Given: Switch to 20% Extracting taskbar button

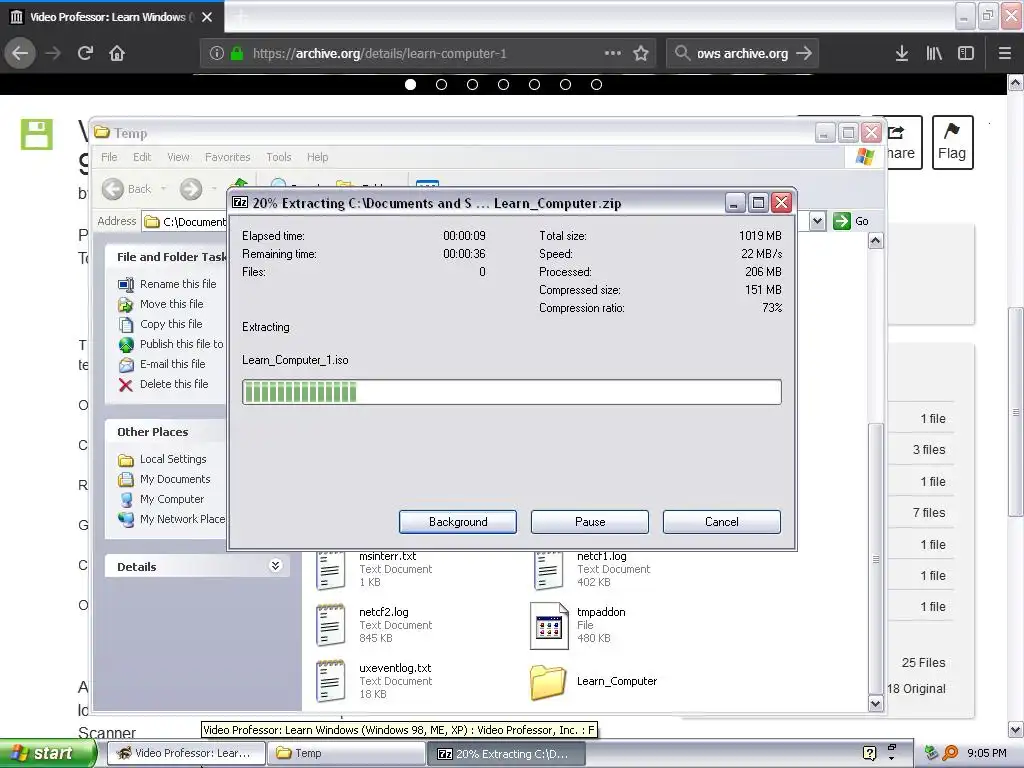Looking at the screenshot, I should 507,753.
